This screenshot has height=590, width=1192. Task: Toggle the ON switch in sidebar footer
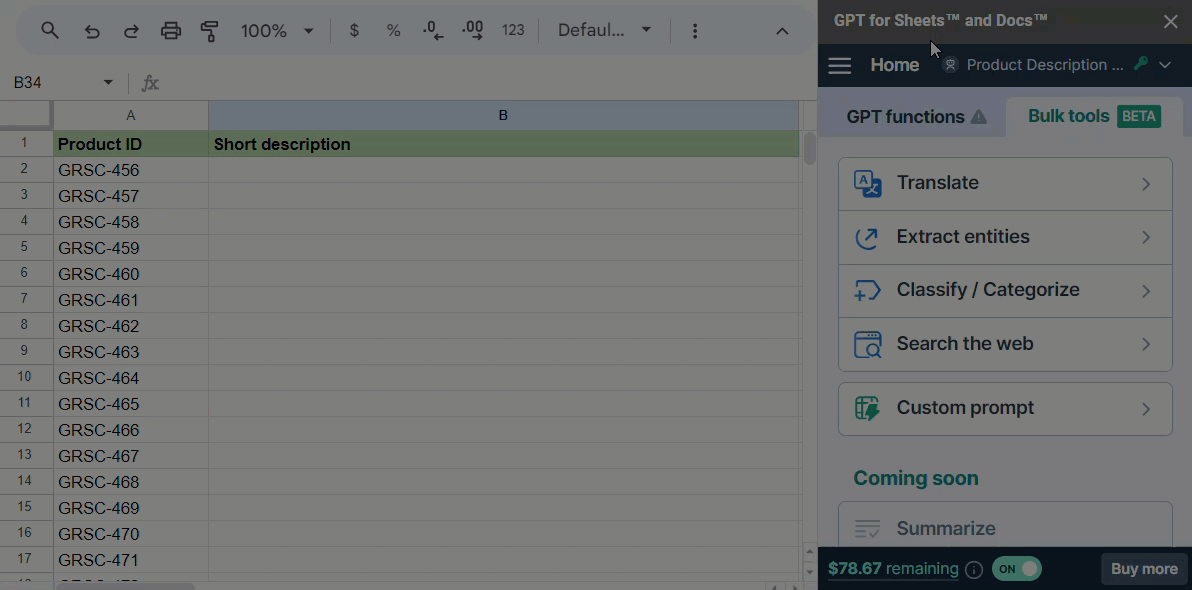[1016, 569]
